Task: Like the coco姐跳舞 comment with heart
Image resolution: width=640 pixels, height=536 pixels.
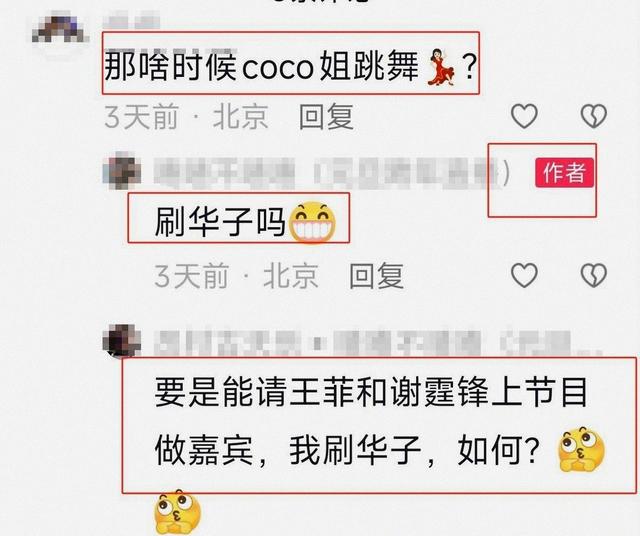Action: pyautogui.click(x=524, y=116)
